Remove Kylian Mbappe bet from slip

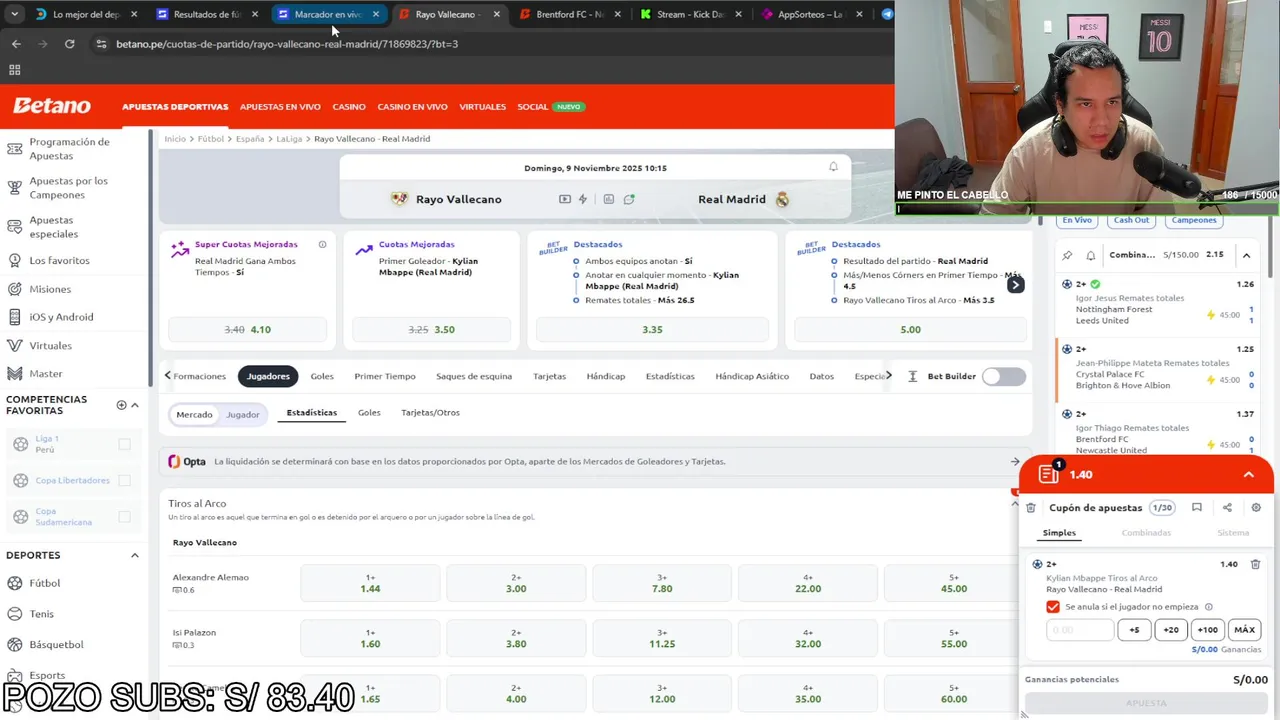(x=1255, y=564)
